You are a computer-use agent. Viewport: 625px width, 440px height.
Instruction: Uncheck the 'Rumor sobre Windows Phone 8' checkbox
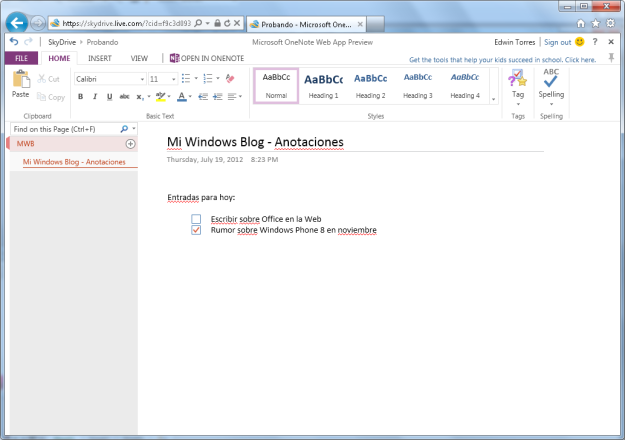click(x=196, y=230)
